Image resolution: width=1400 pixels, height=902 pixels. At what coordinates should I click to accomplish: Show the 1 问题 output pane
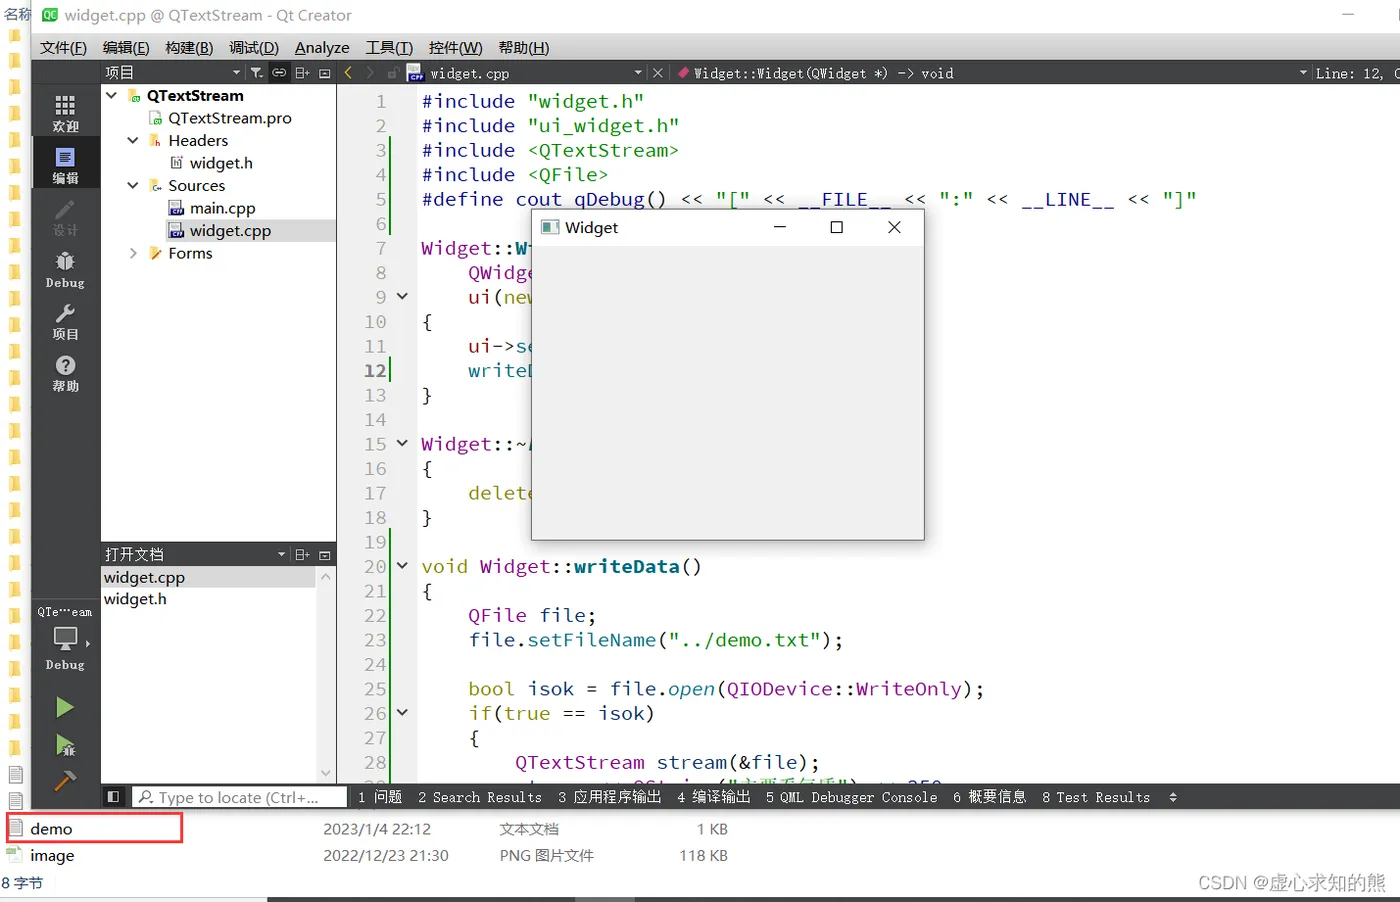[380, 797]
